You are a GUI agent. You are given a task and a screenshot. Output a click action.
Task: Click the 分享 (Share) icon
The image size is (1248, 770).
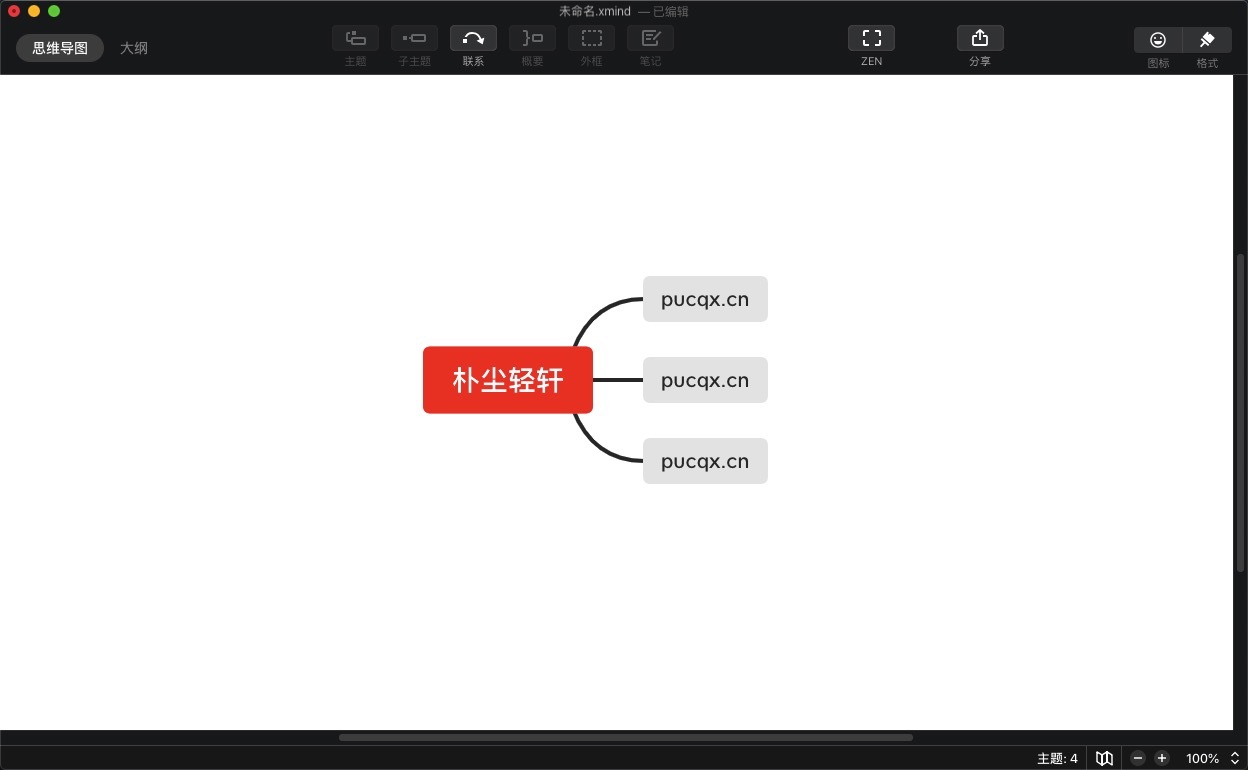point(980,40)
